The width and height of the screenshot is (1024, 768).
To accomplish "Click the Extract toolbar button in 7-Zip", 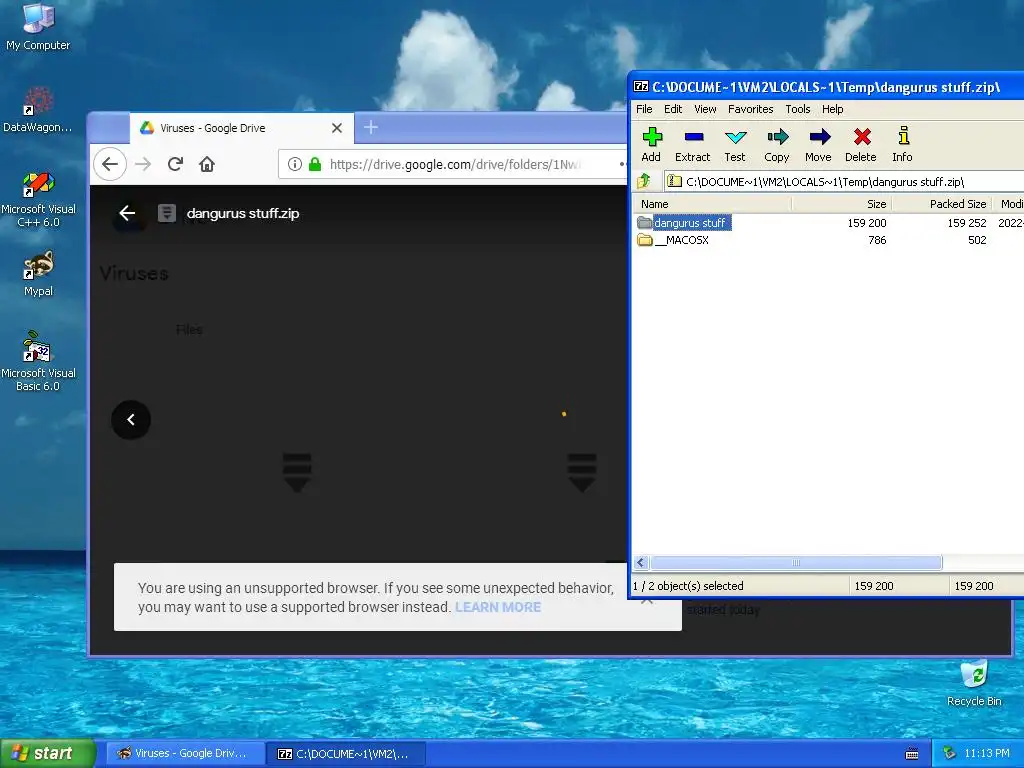I will pyautogui.click(x=692, y=144).
